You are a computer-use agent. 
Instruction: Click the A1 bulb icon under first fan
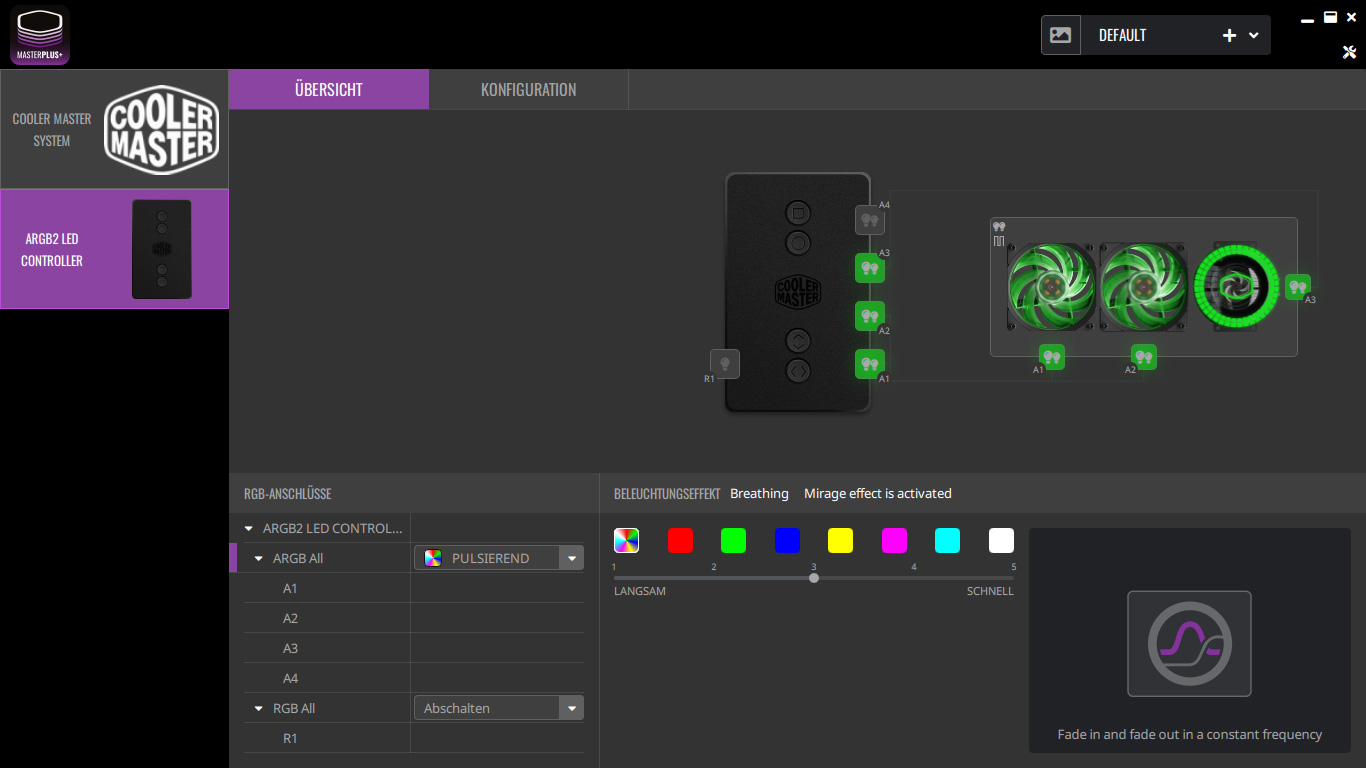[x=1051, y=357]
